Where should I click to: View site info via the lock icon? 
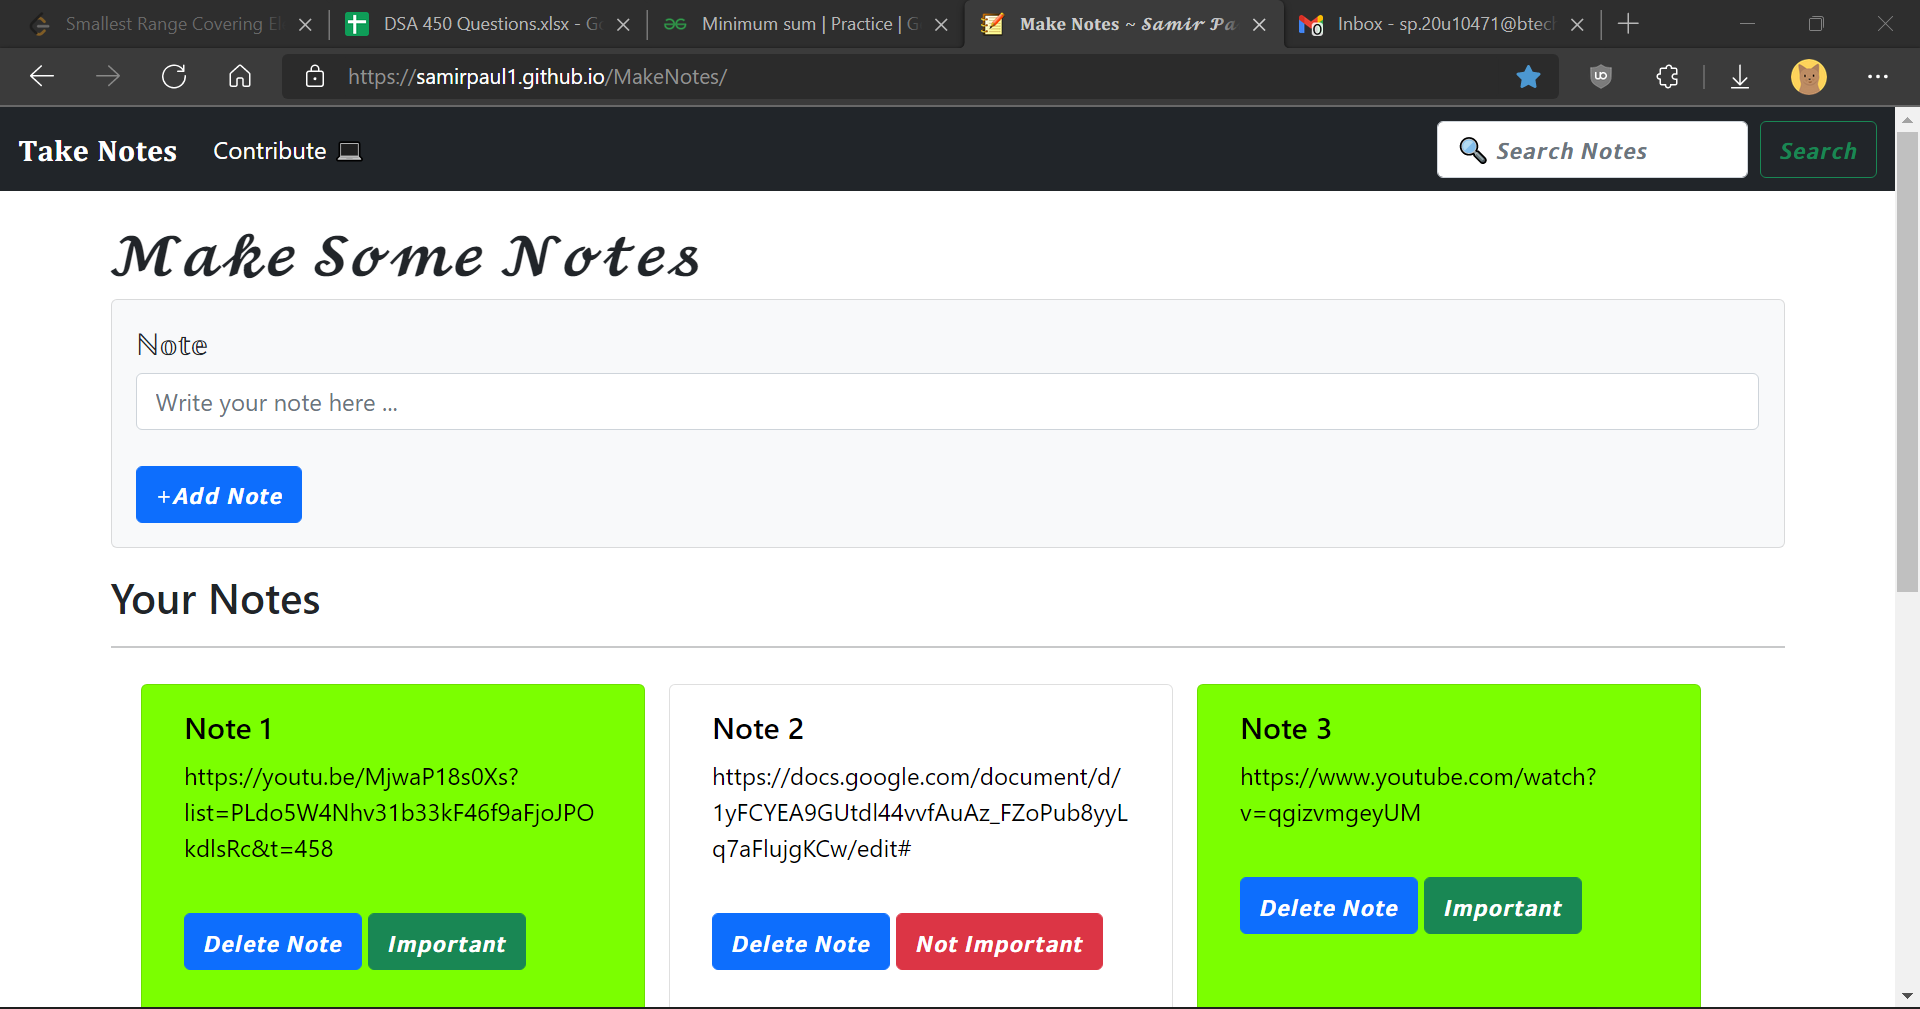tap(315, 76)
